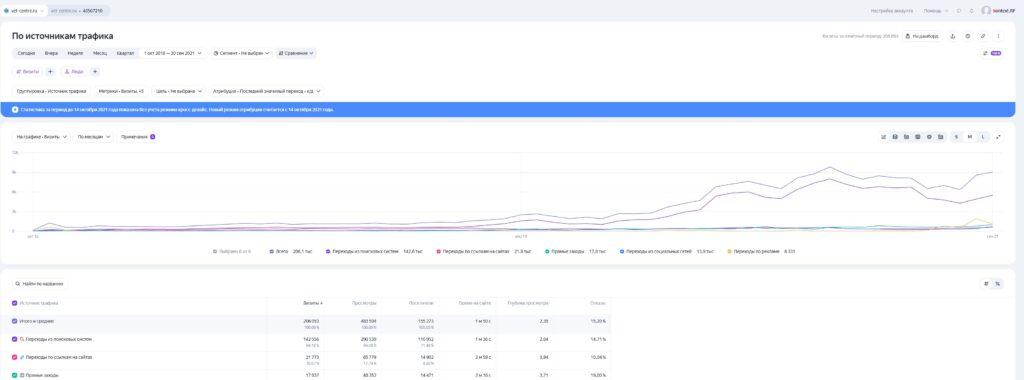The image size is (1024, 380).
Task: Click the info icon in the blue banner
Action: point(16,110)
